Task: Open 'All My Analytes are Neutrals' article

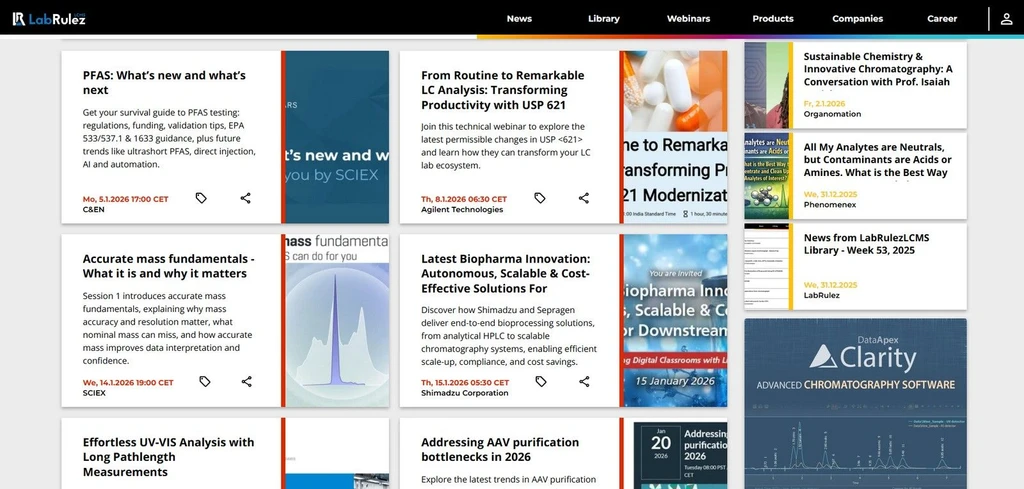Action: pos(877,160)
